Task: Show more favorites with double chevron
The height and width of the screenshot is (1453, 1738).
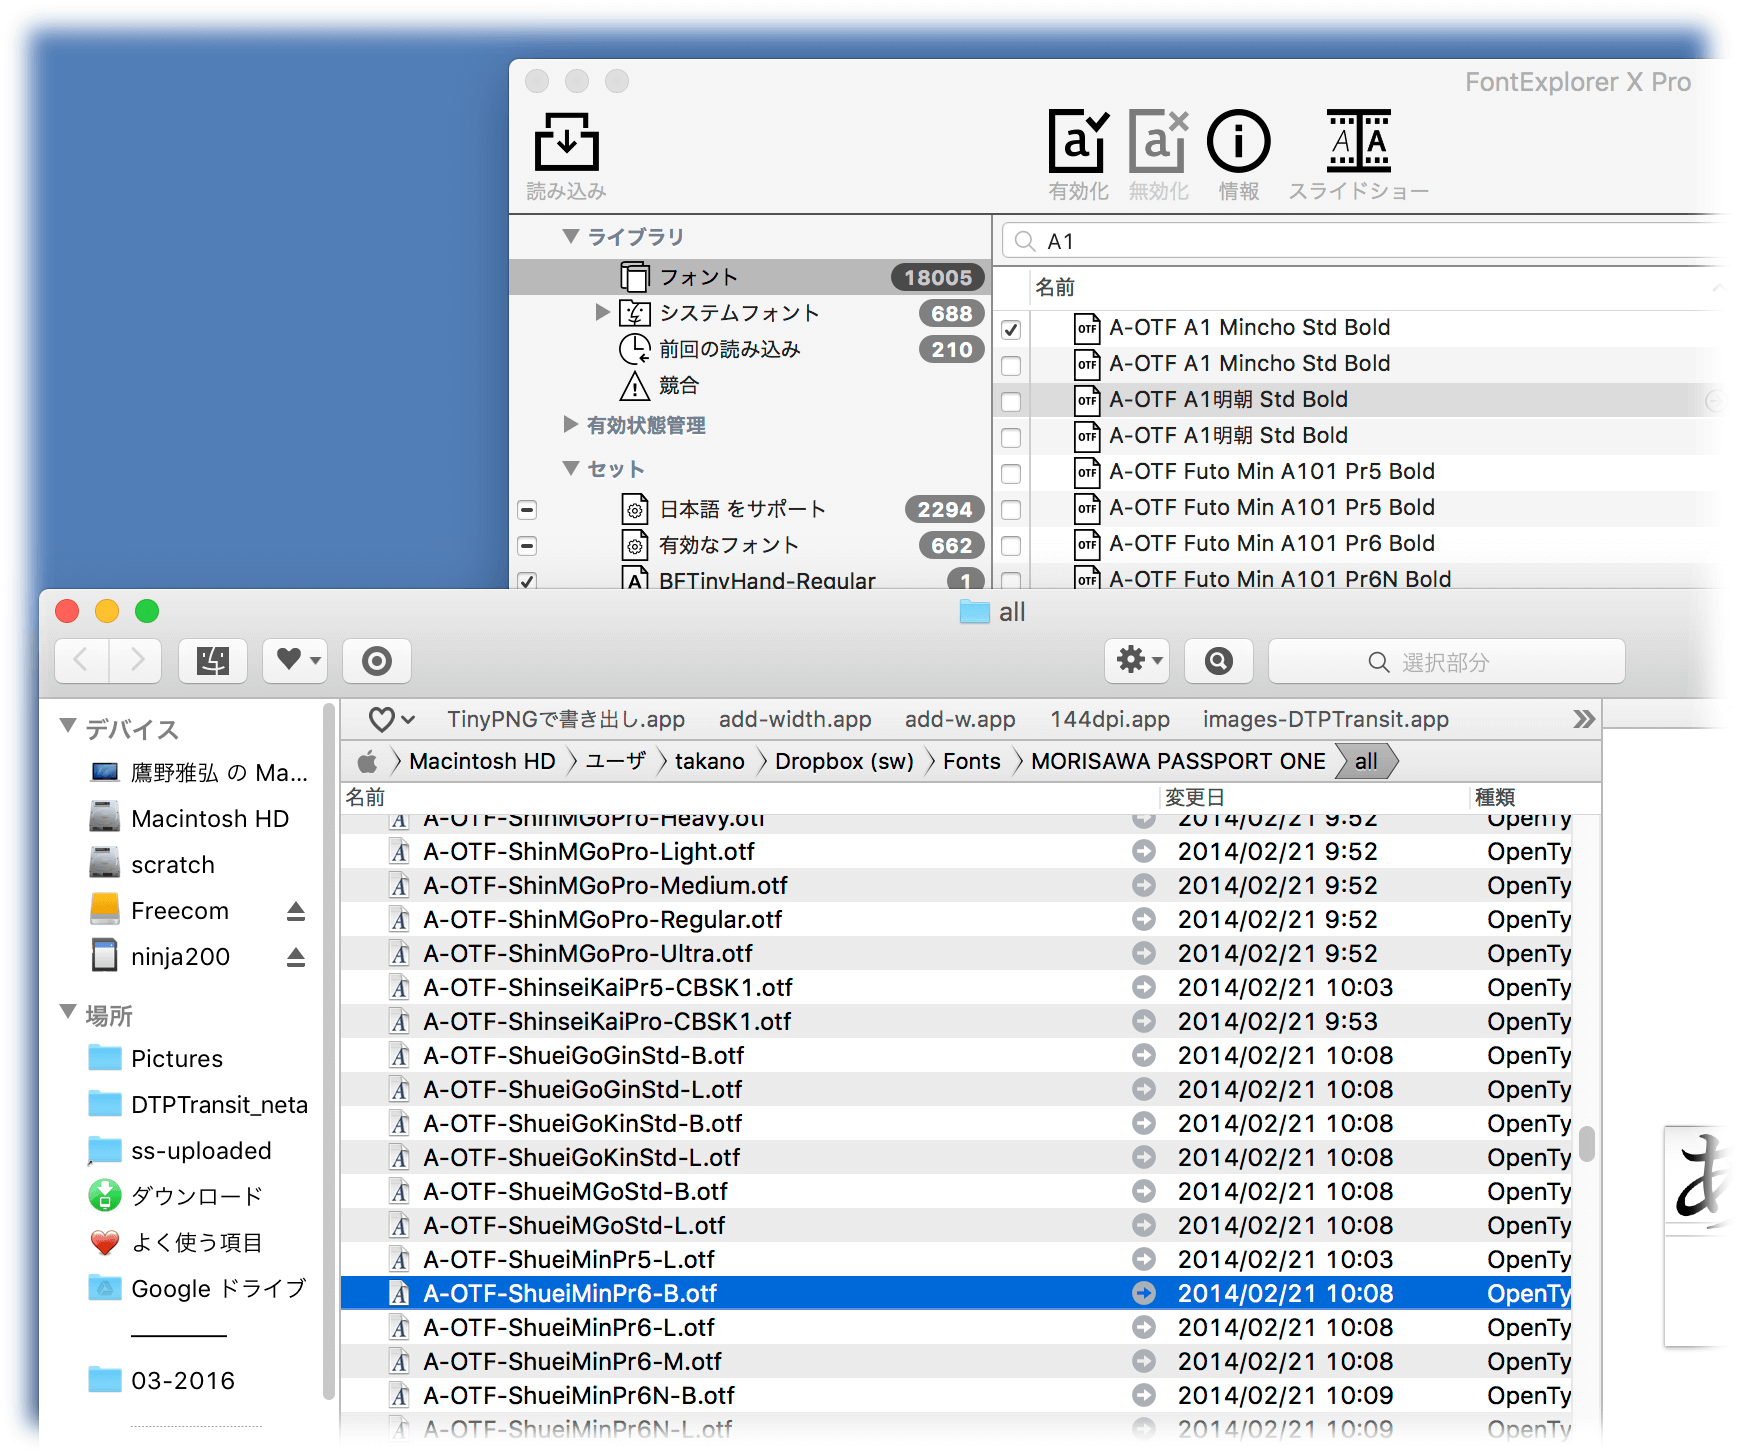Action: [1583, 719]
